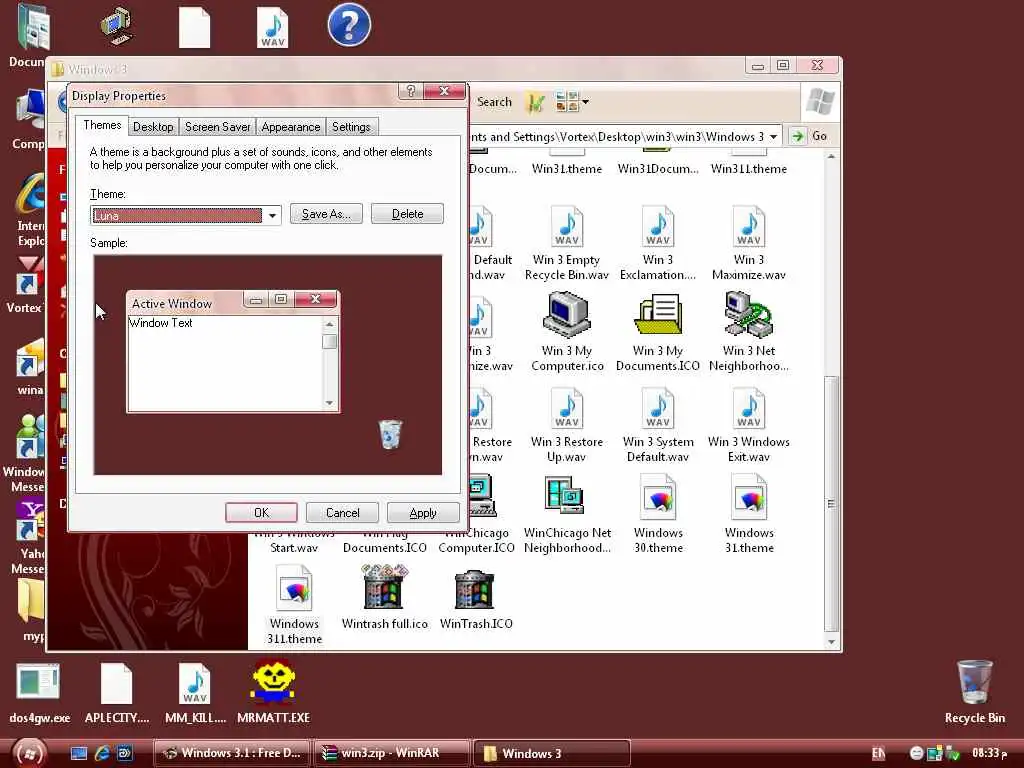The width and height of the screenshot is (1024, 768).
Task: Confirm with the OK button
Action: [261, 513]
